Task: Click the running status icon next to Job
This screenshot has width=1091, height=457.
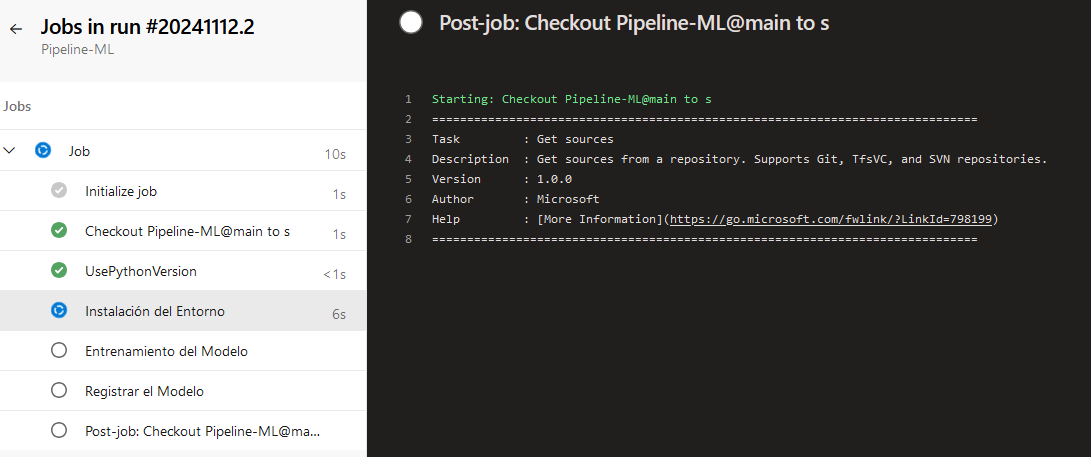Action: pos(42,151)
